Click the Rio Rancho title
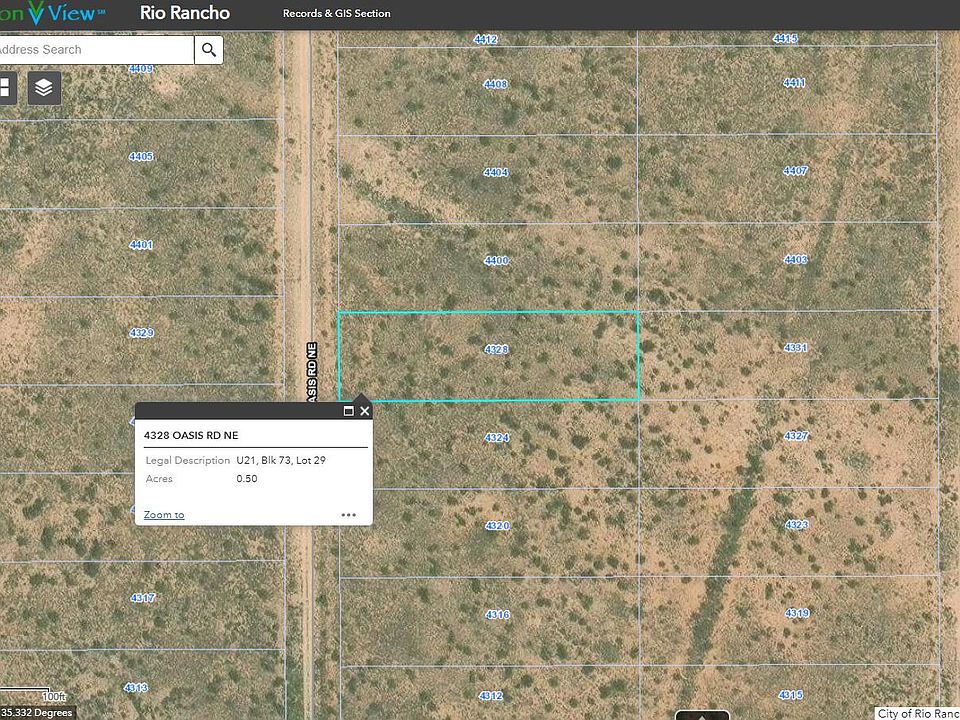This screenshot has width=960, height=720. click(185, 14)
